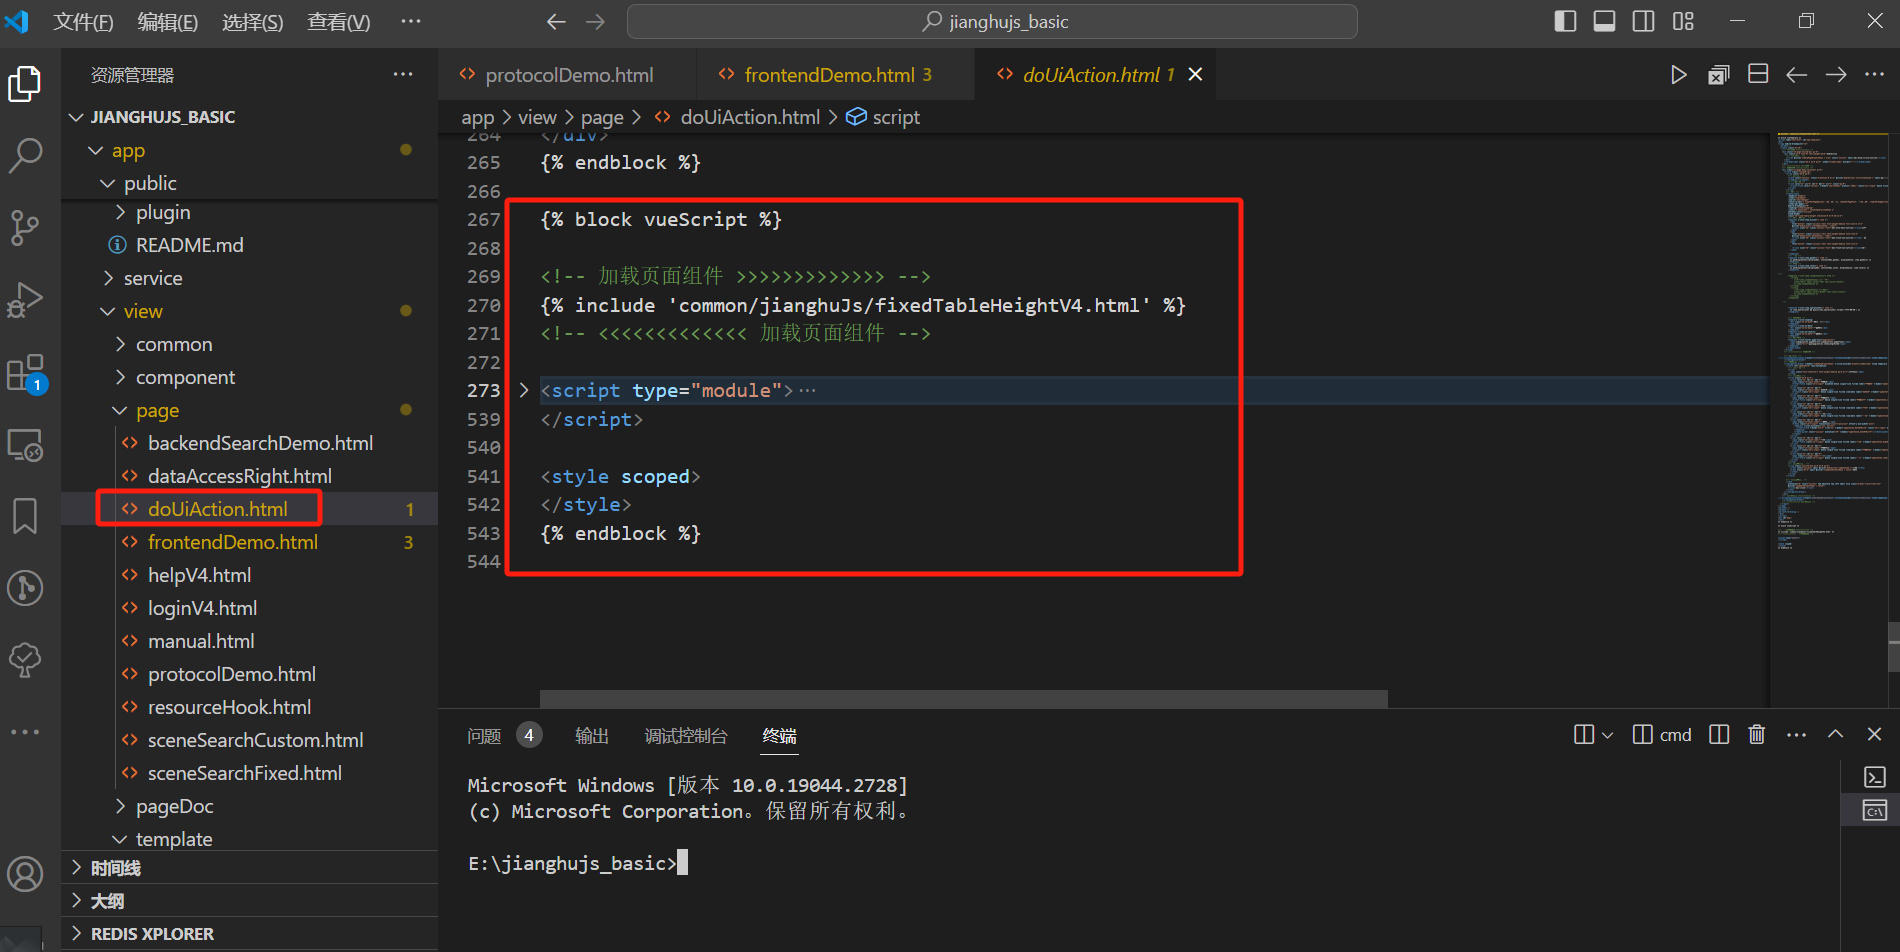Image resolution: width=1900 pixels, height=952 pixels.
Task: Open the 查看 menu
Action: click(x=338, y=22)
